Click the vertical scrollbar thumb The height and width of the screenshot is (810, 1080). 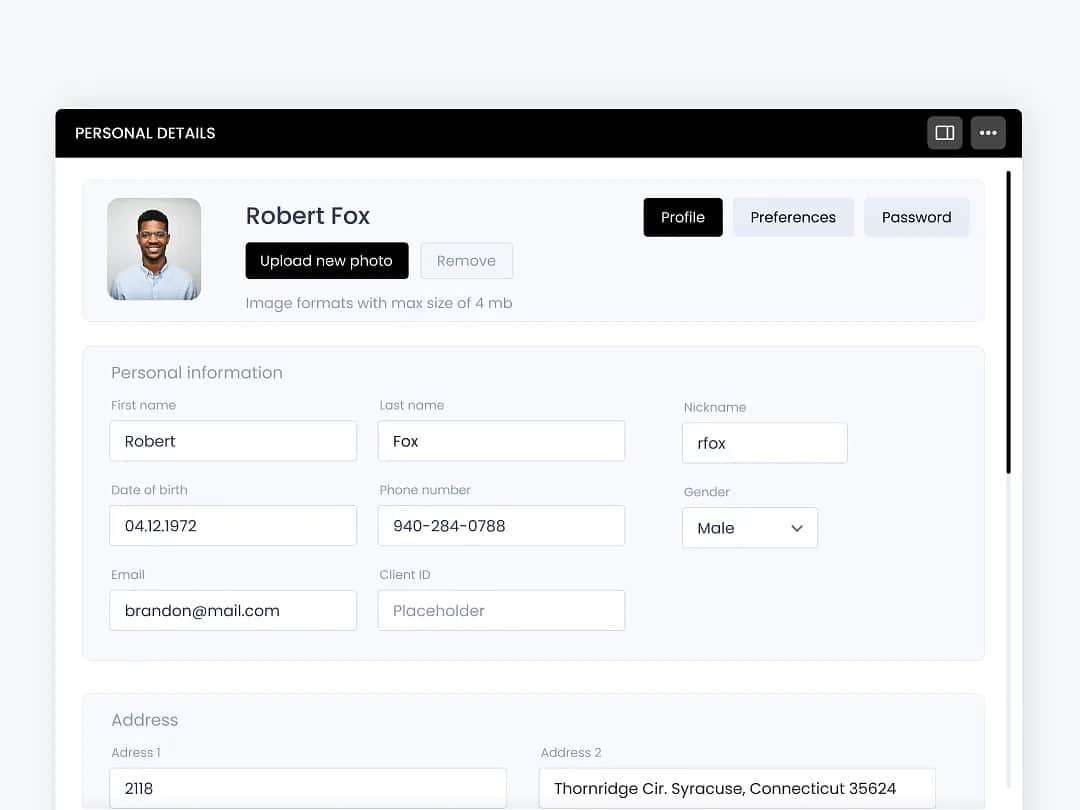click(x=1008, y=322)
